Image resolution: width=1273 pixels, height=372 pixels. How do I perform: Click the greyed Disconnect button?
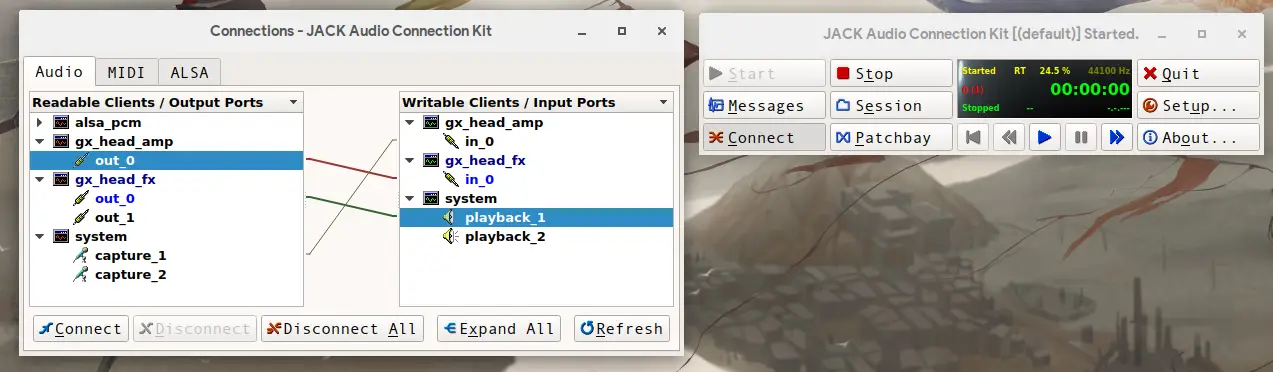(194, 329)
